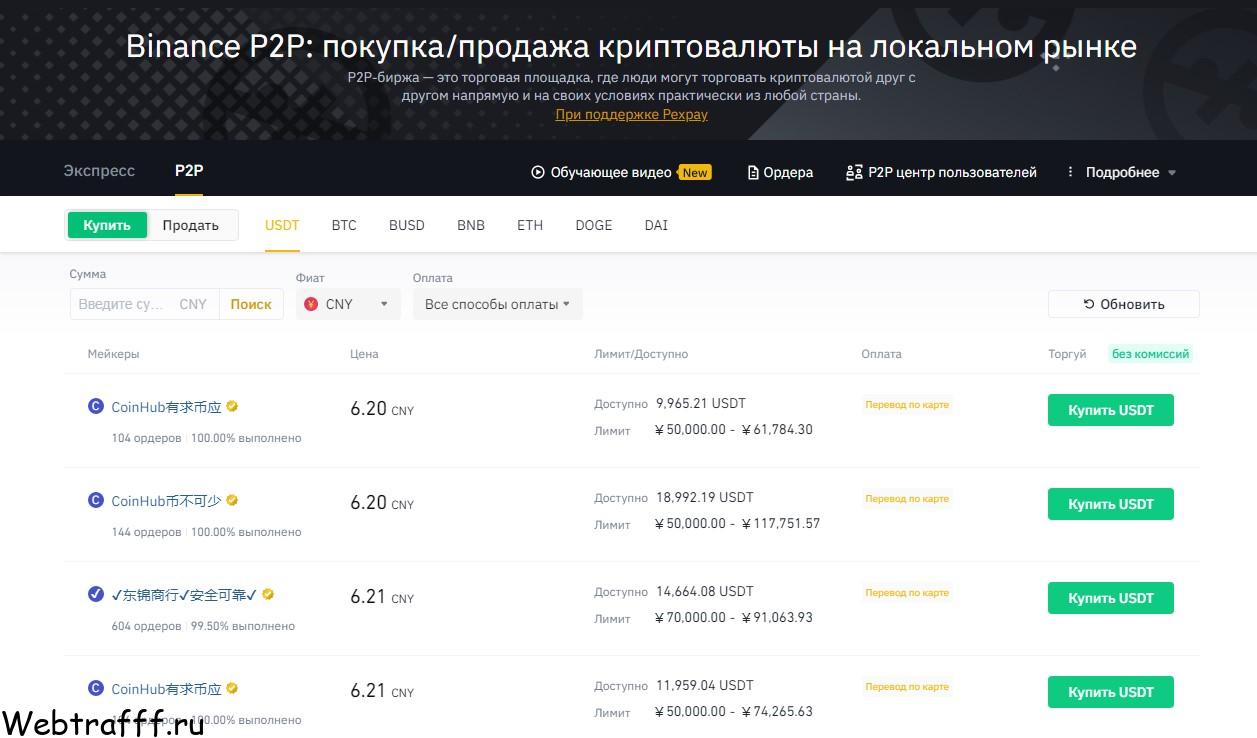Click verified badge next to 东锦商行
Viewport: 1257px width, 738px height.
pos(268,594)
